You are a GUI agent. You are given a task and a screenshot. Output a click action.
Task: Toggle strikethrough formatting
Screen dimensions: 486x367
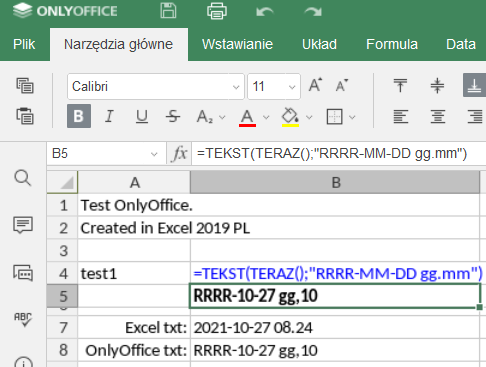click(x=173, y=116)
